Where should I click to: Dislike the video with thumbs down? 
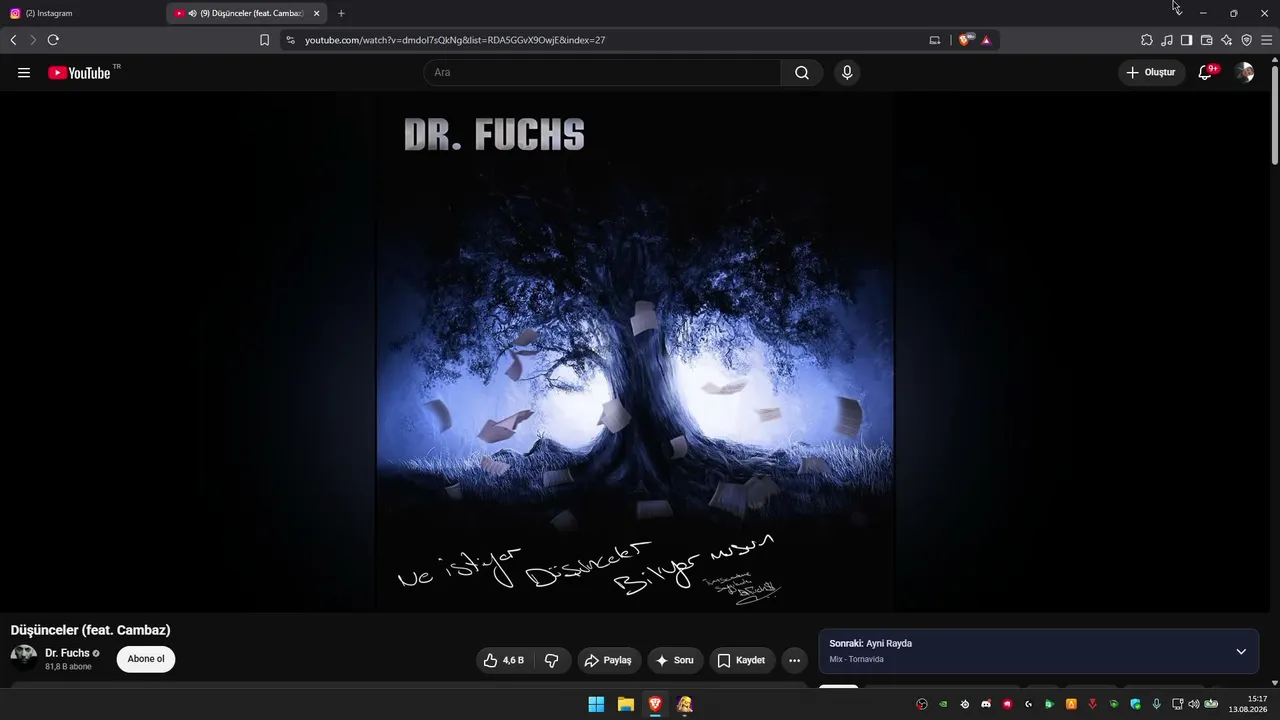551,660
